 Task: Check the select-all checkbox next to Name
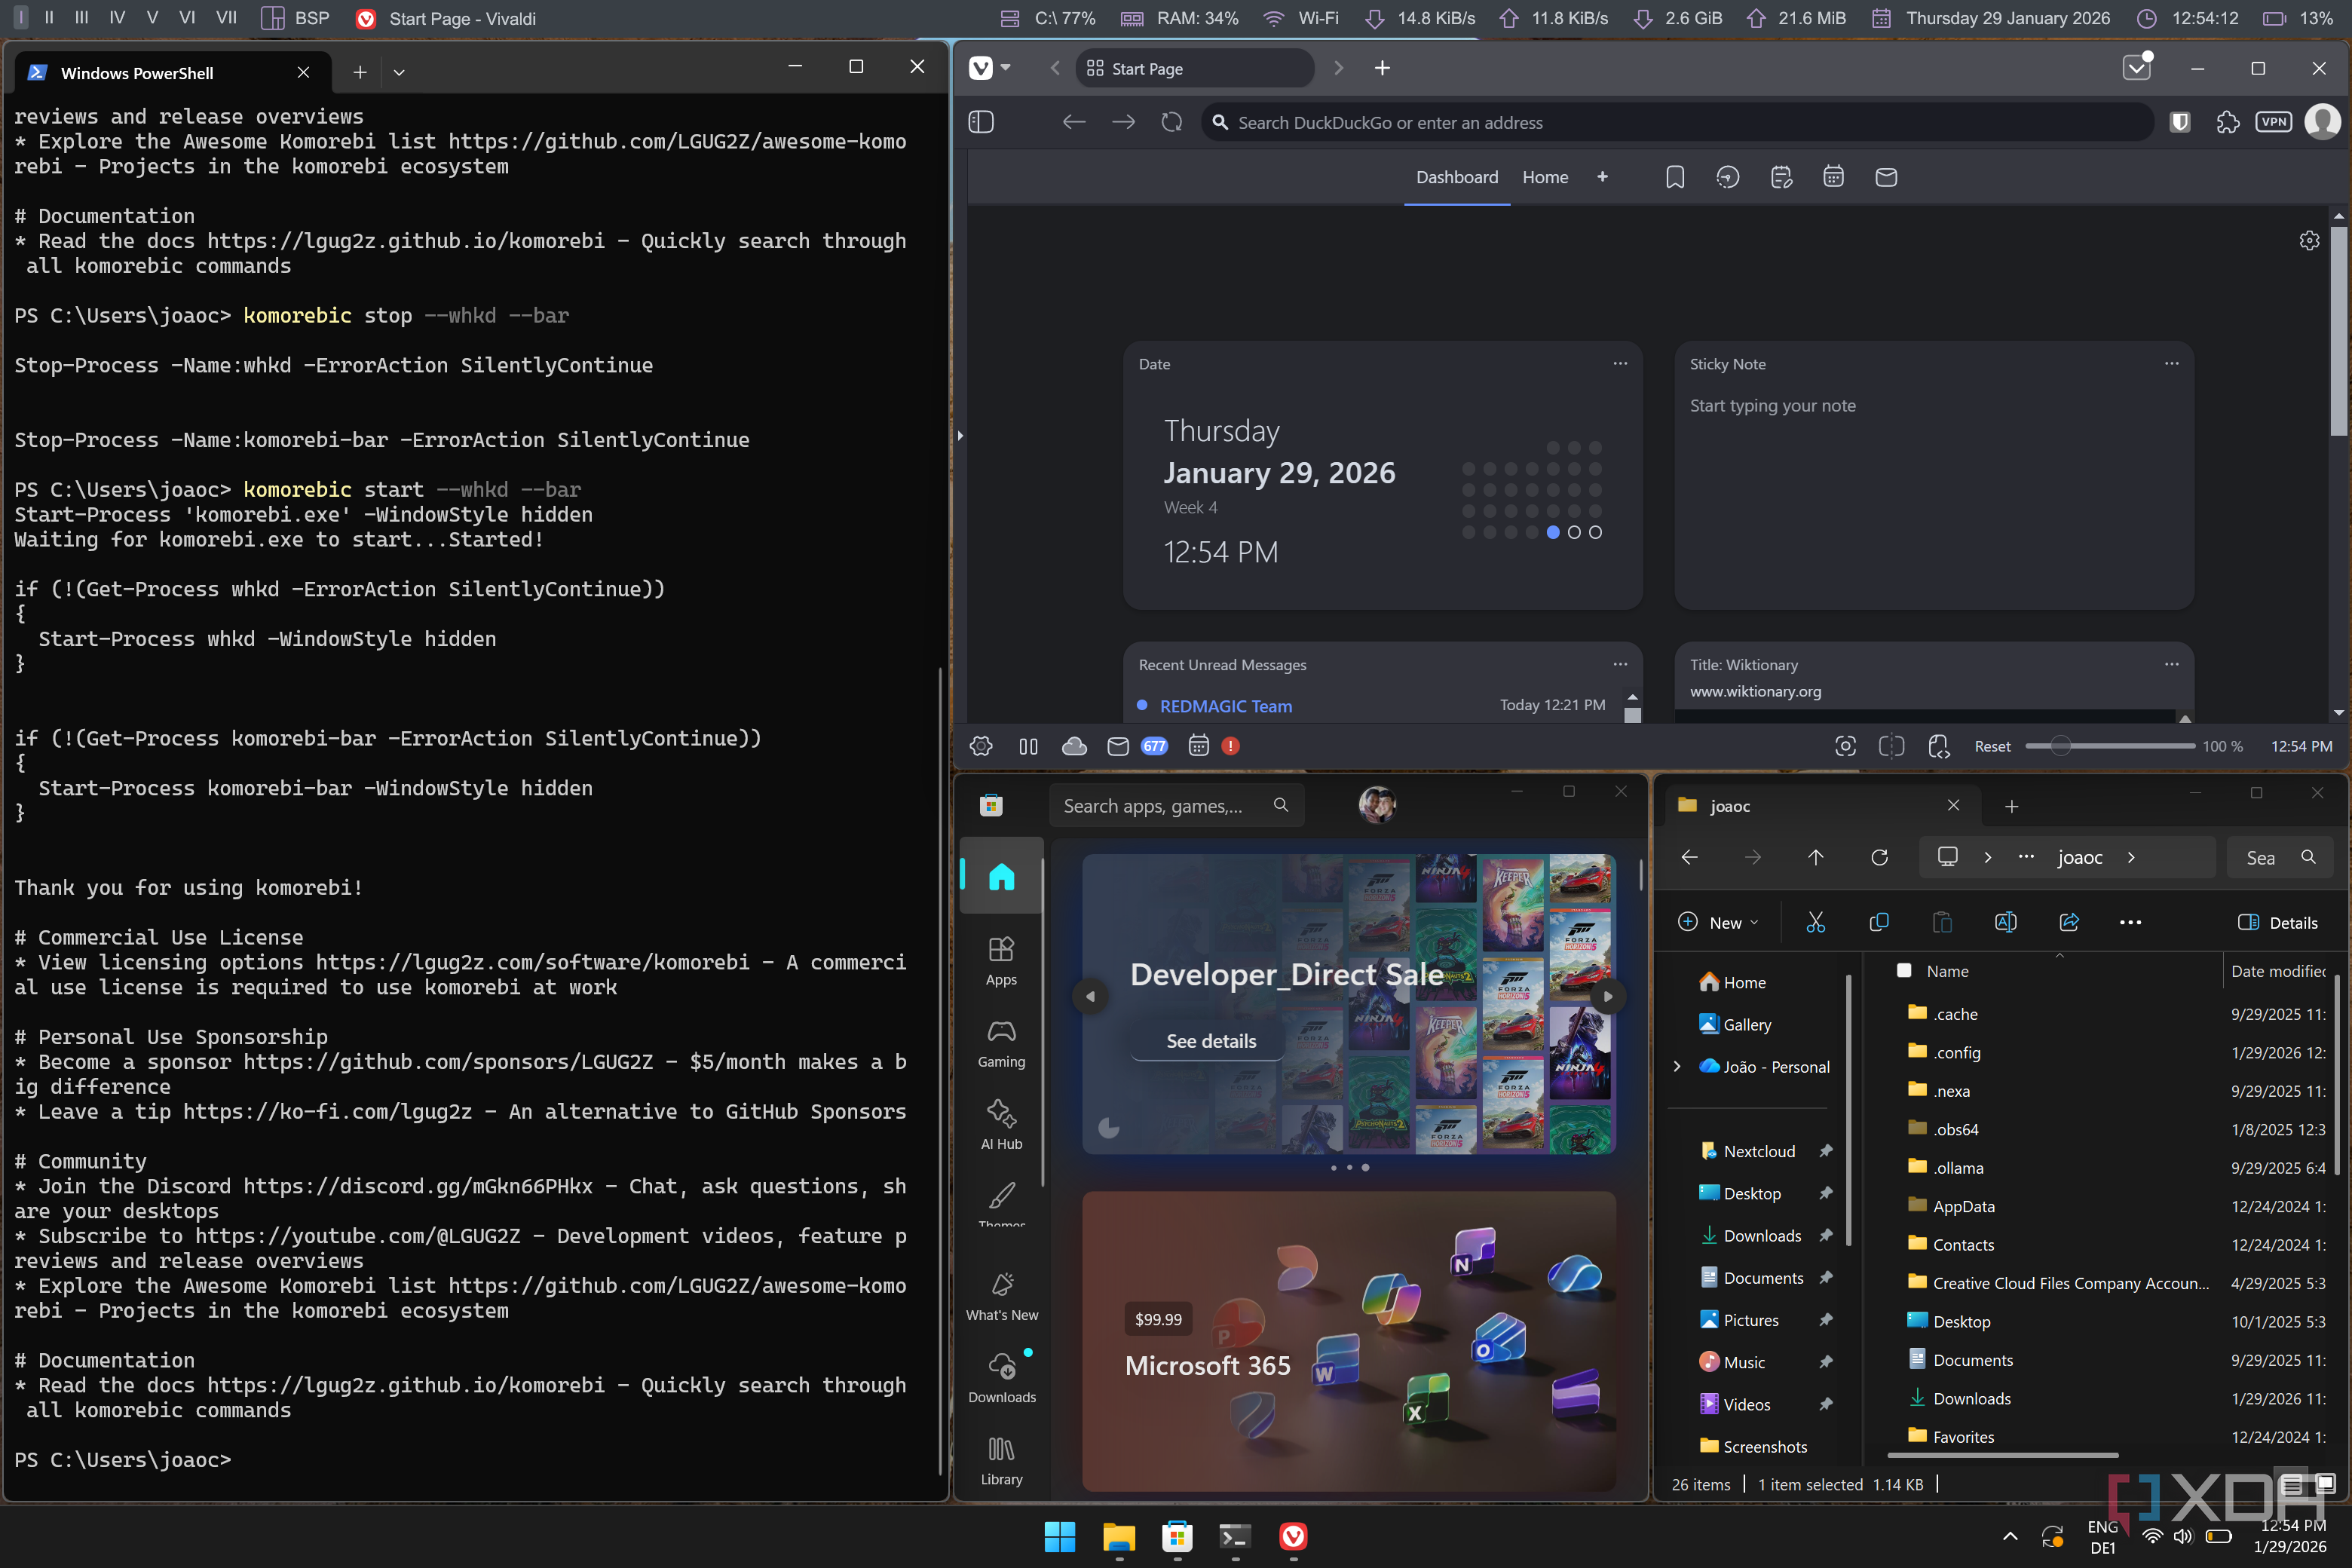pos(1904,970)
